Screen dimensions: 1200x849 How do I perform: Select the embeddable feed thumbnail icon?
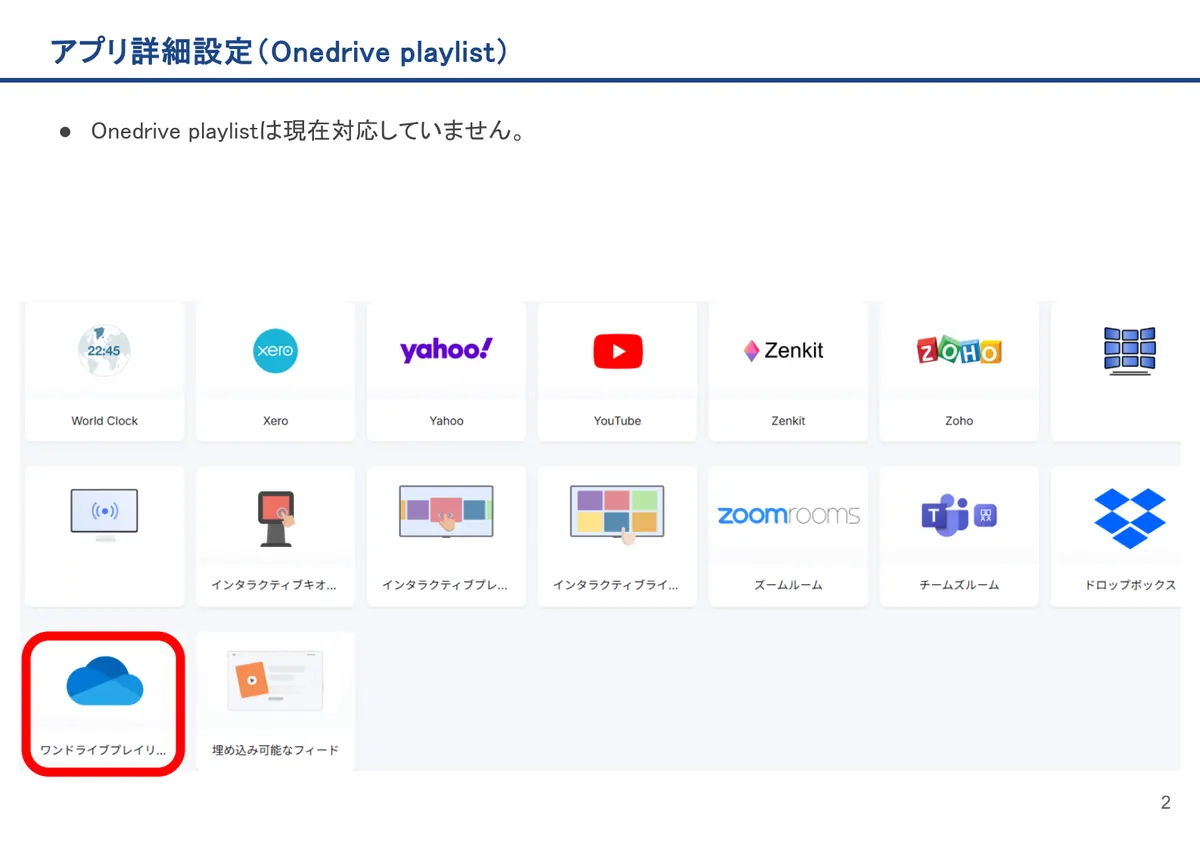(x=275, y=681)
